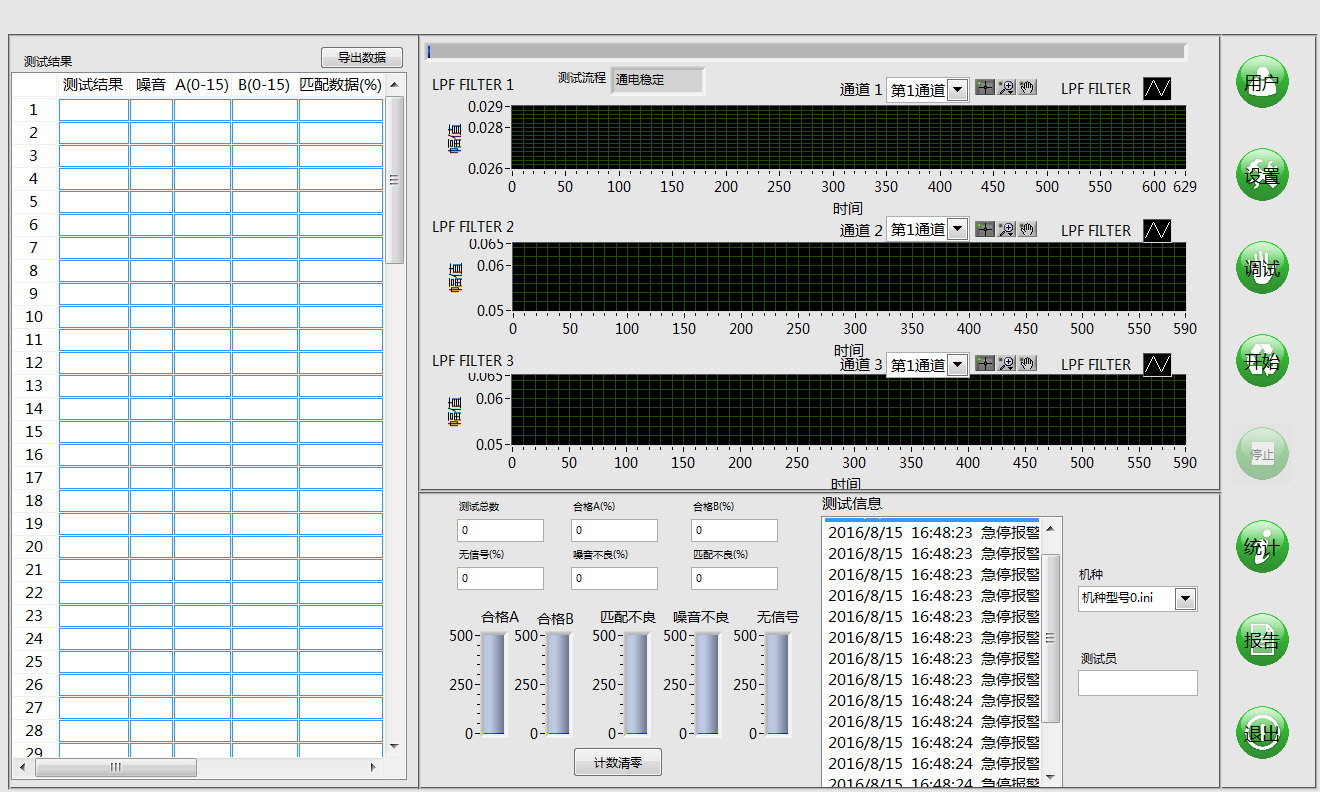The width and height of the screenshot is (1320, 792).
Task: Click the plot legend swatch of graph 3
Action: coord(1157,365)
